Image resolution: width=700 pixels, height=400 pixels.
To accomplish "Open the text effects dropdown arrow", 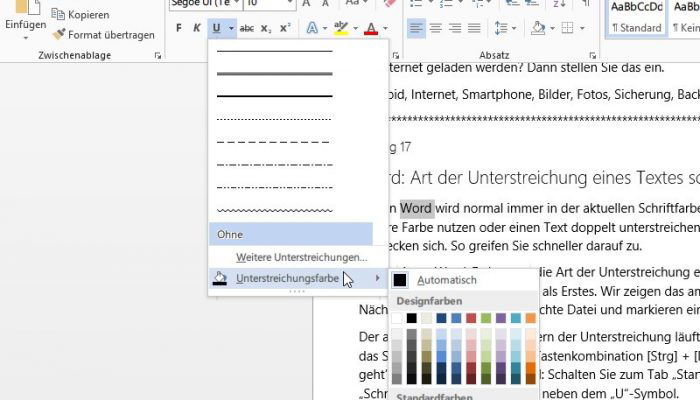I will click(x=325, y=28).
